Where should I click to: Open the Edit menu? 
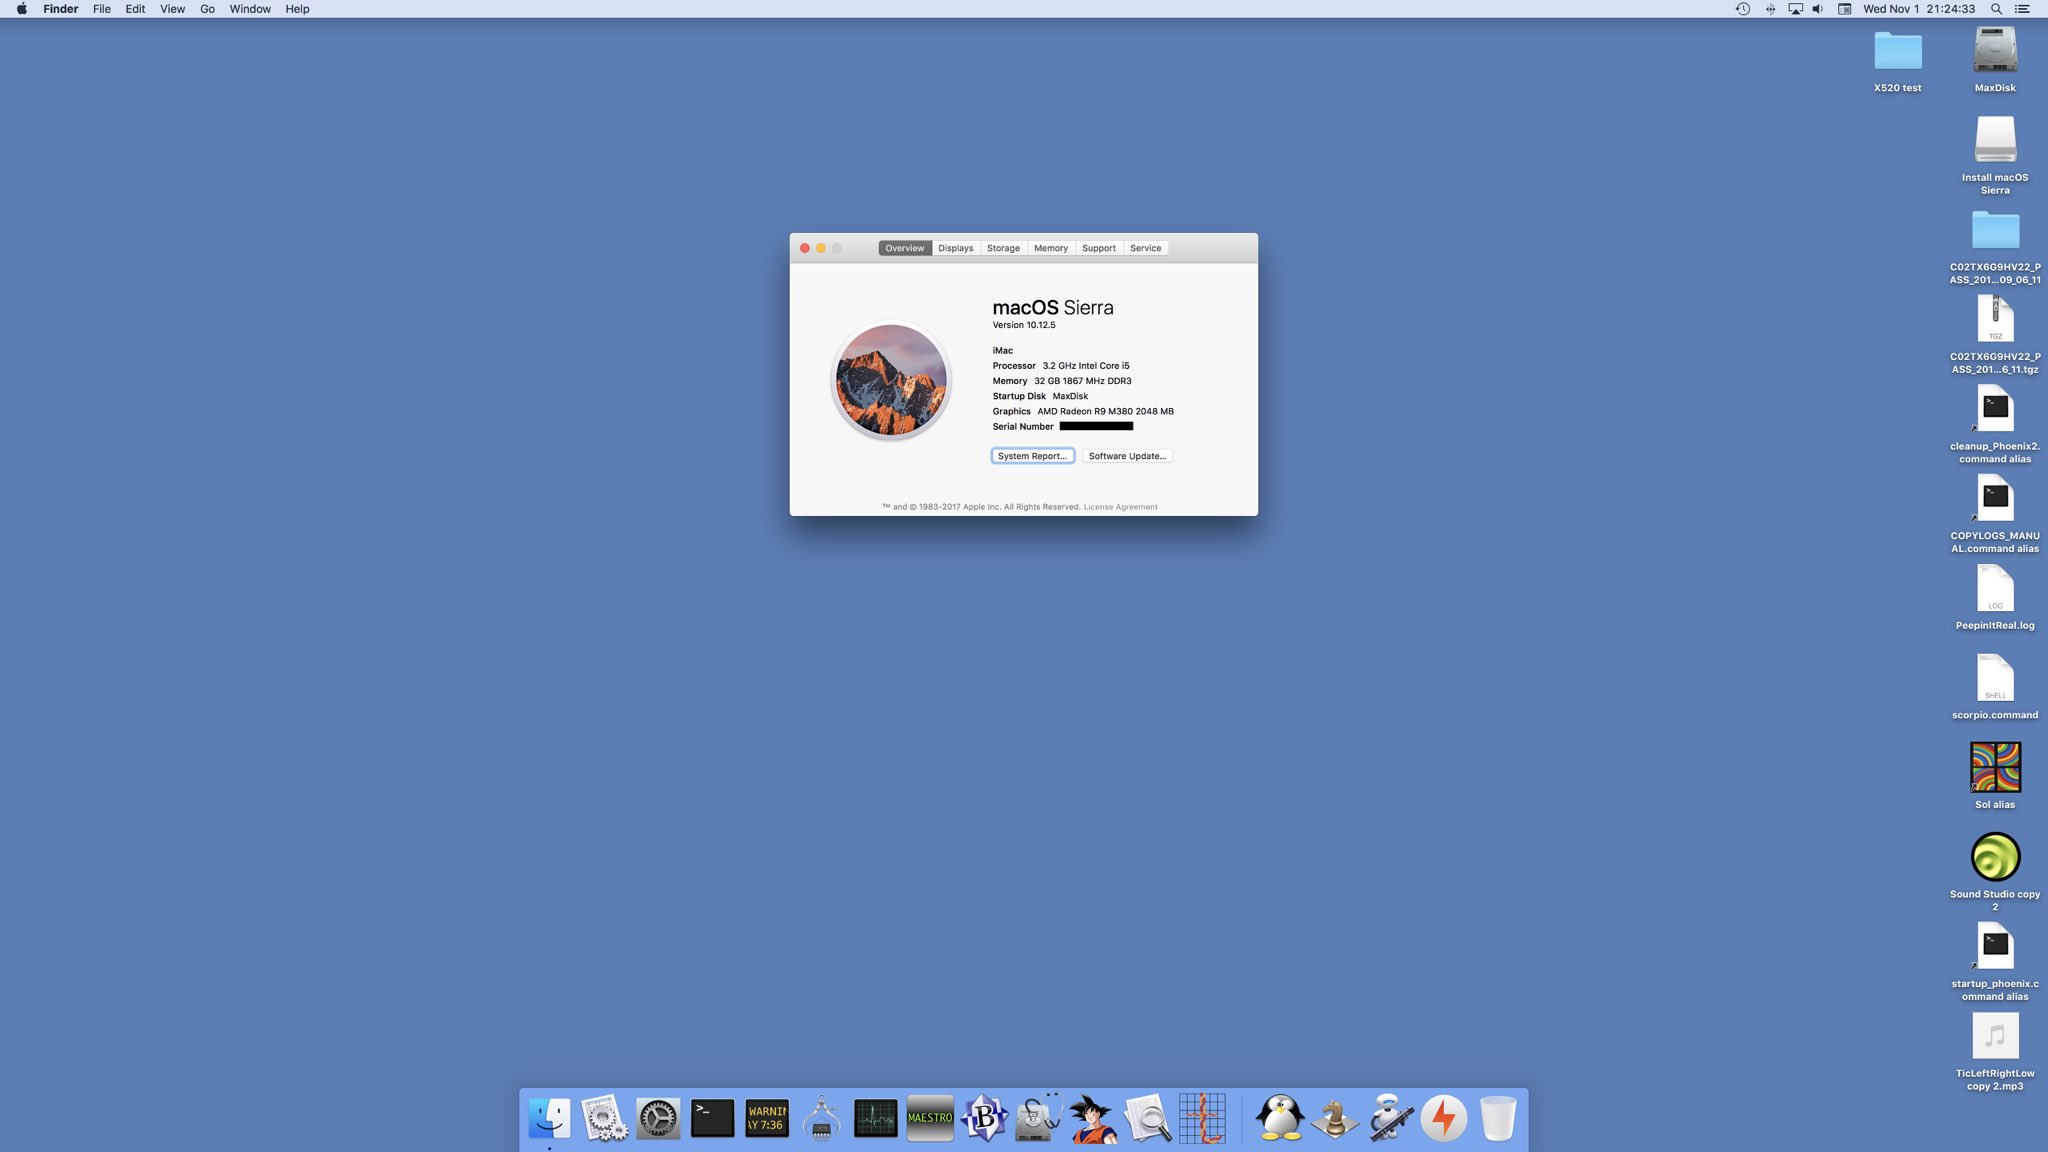(135, 9)
